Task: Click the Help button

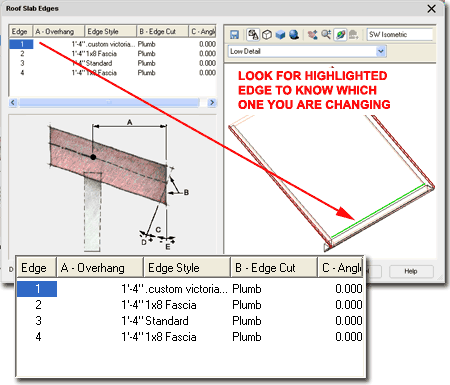Action: [x=411, y=271]
